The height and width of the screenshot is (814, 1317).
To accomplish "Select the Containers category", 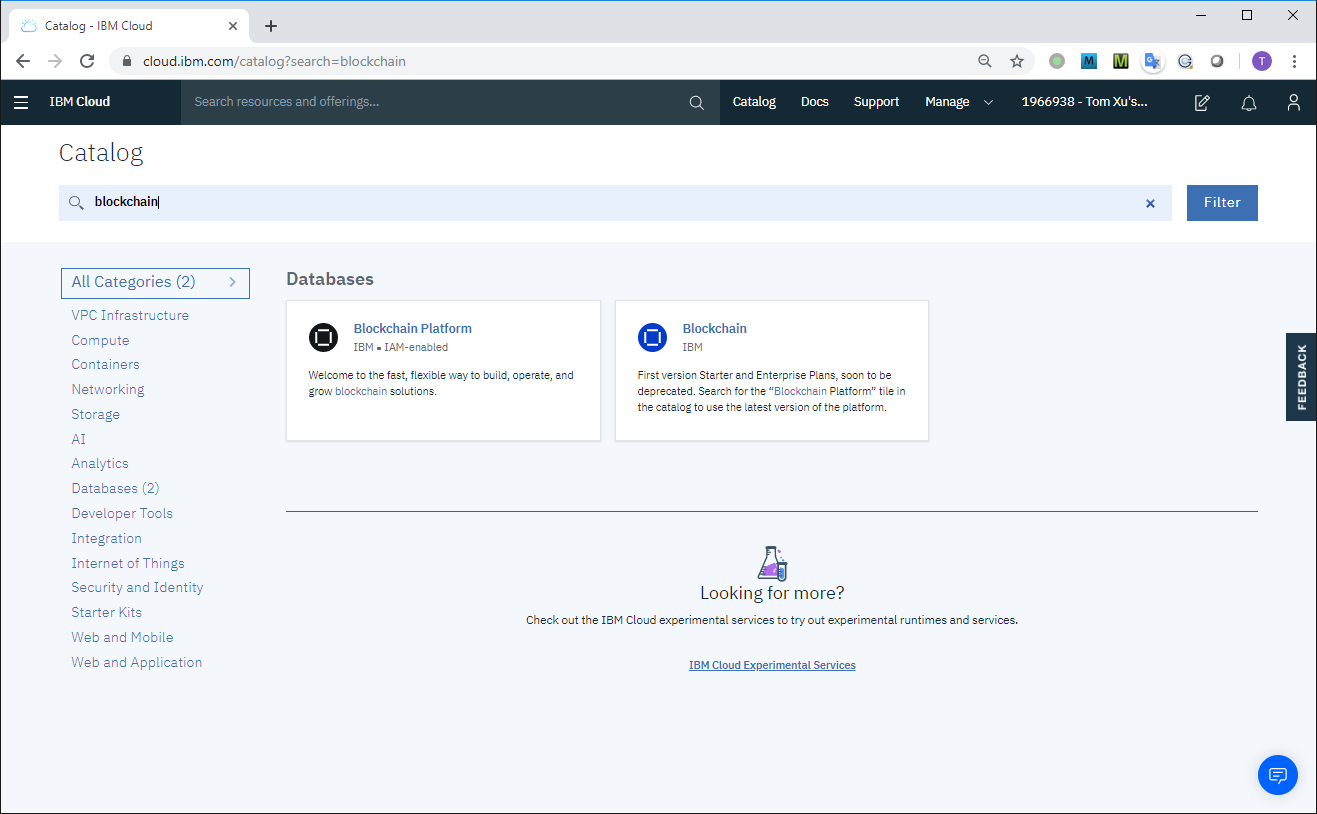I will click(105, 365).
